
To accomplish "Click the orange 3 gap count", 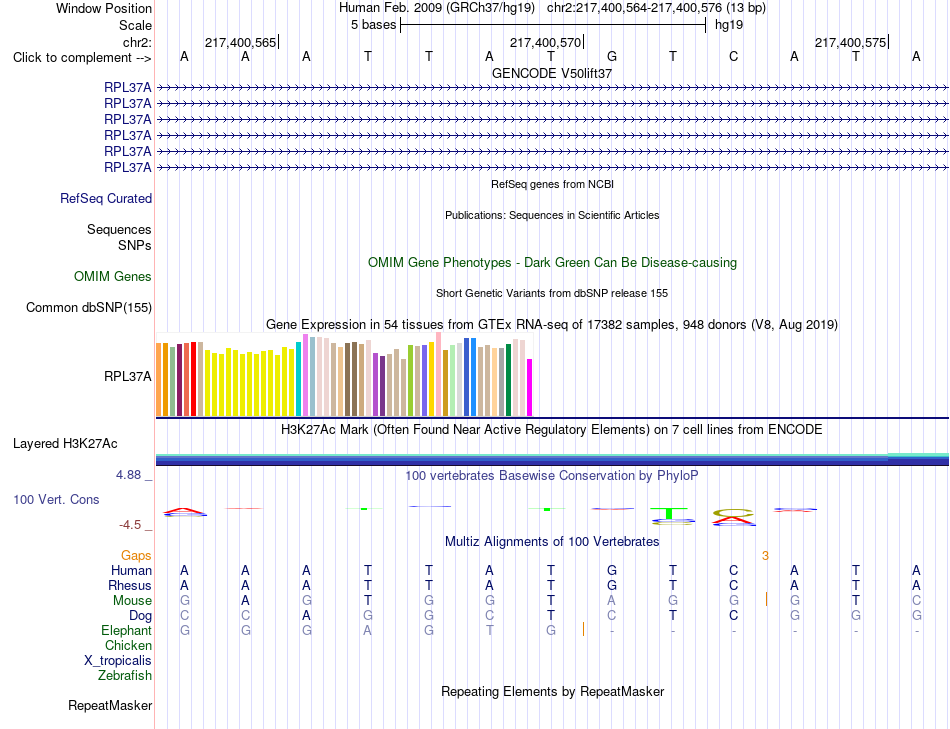I will [765, 556].
